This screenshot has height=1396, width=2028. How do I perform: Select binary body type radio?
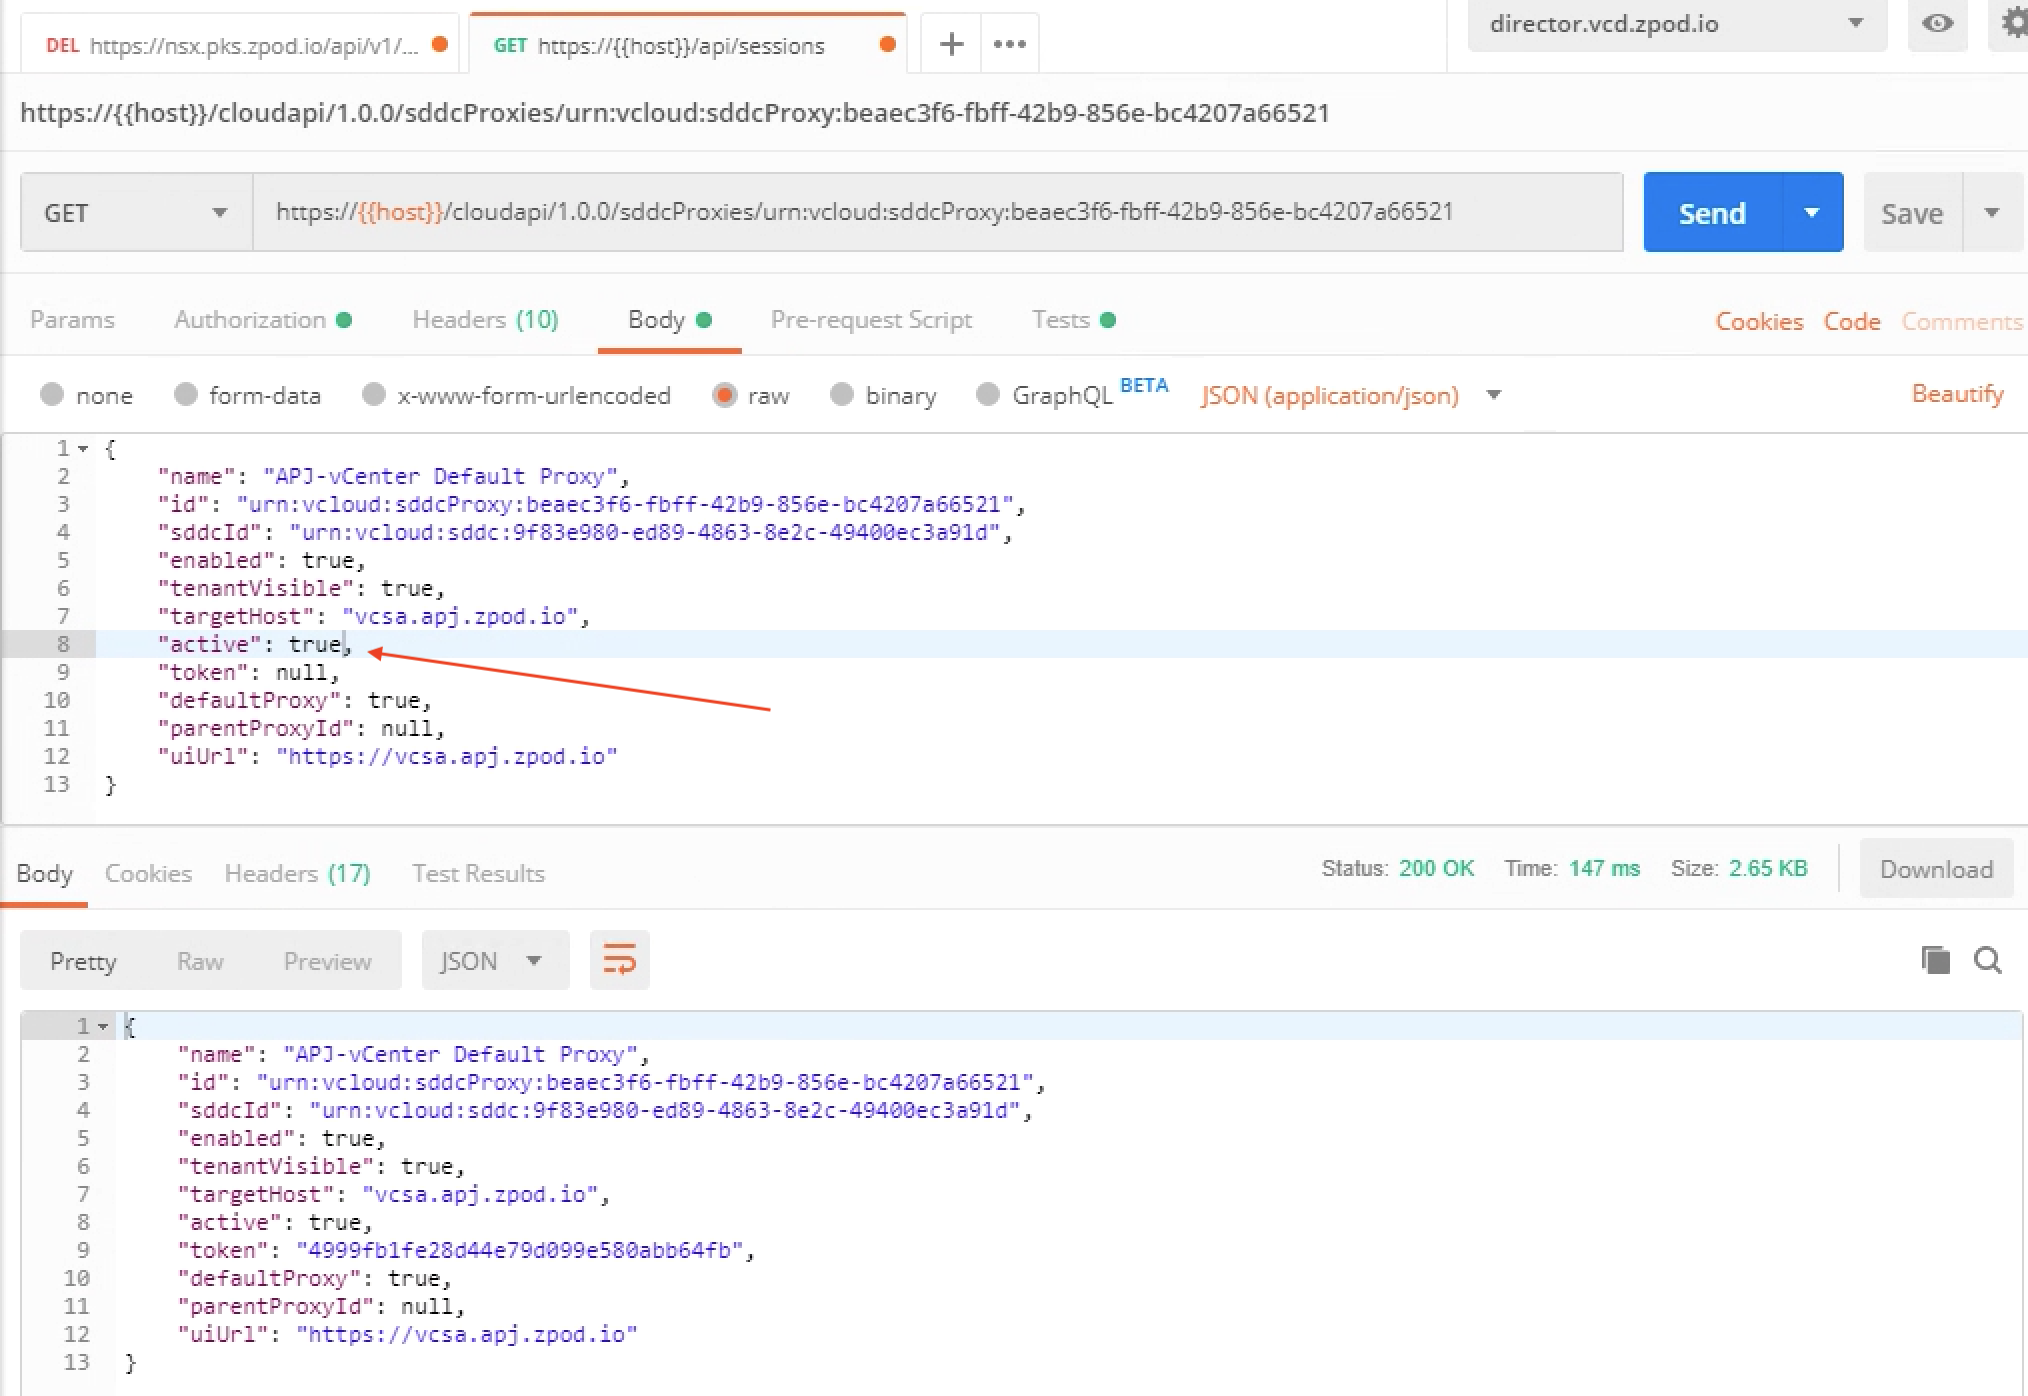pyautogui.click(x=842, y=395)
